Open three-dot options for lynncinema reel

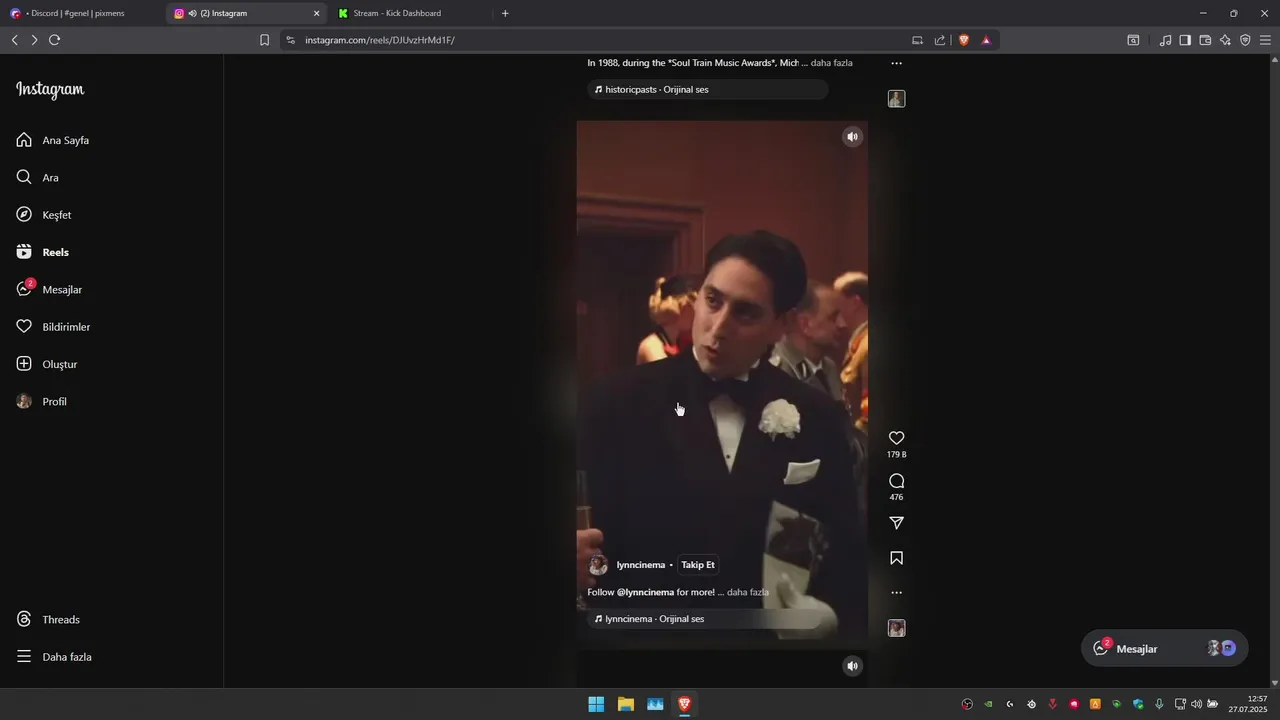[x=897, y=592]
